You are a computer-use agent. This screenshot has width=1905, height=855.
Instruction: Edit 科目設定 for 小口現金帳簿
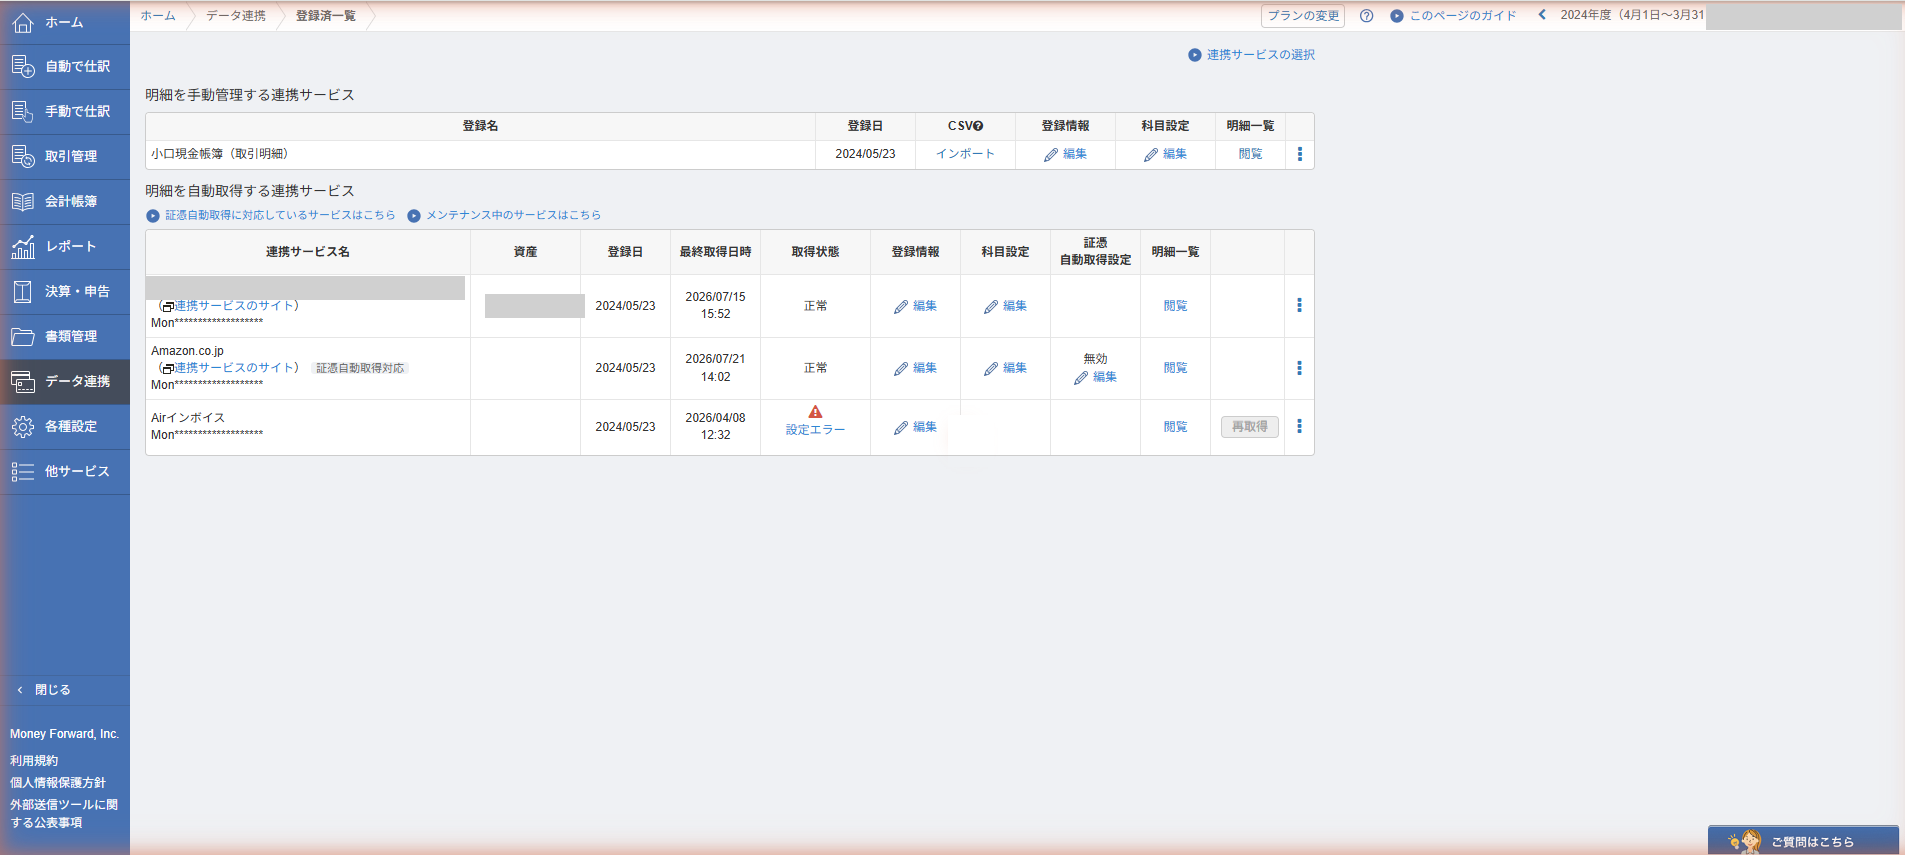[1165, 154]
